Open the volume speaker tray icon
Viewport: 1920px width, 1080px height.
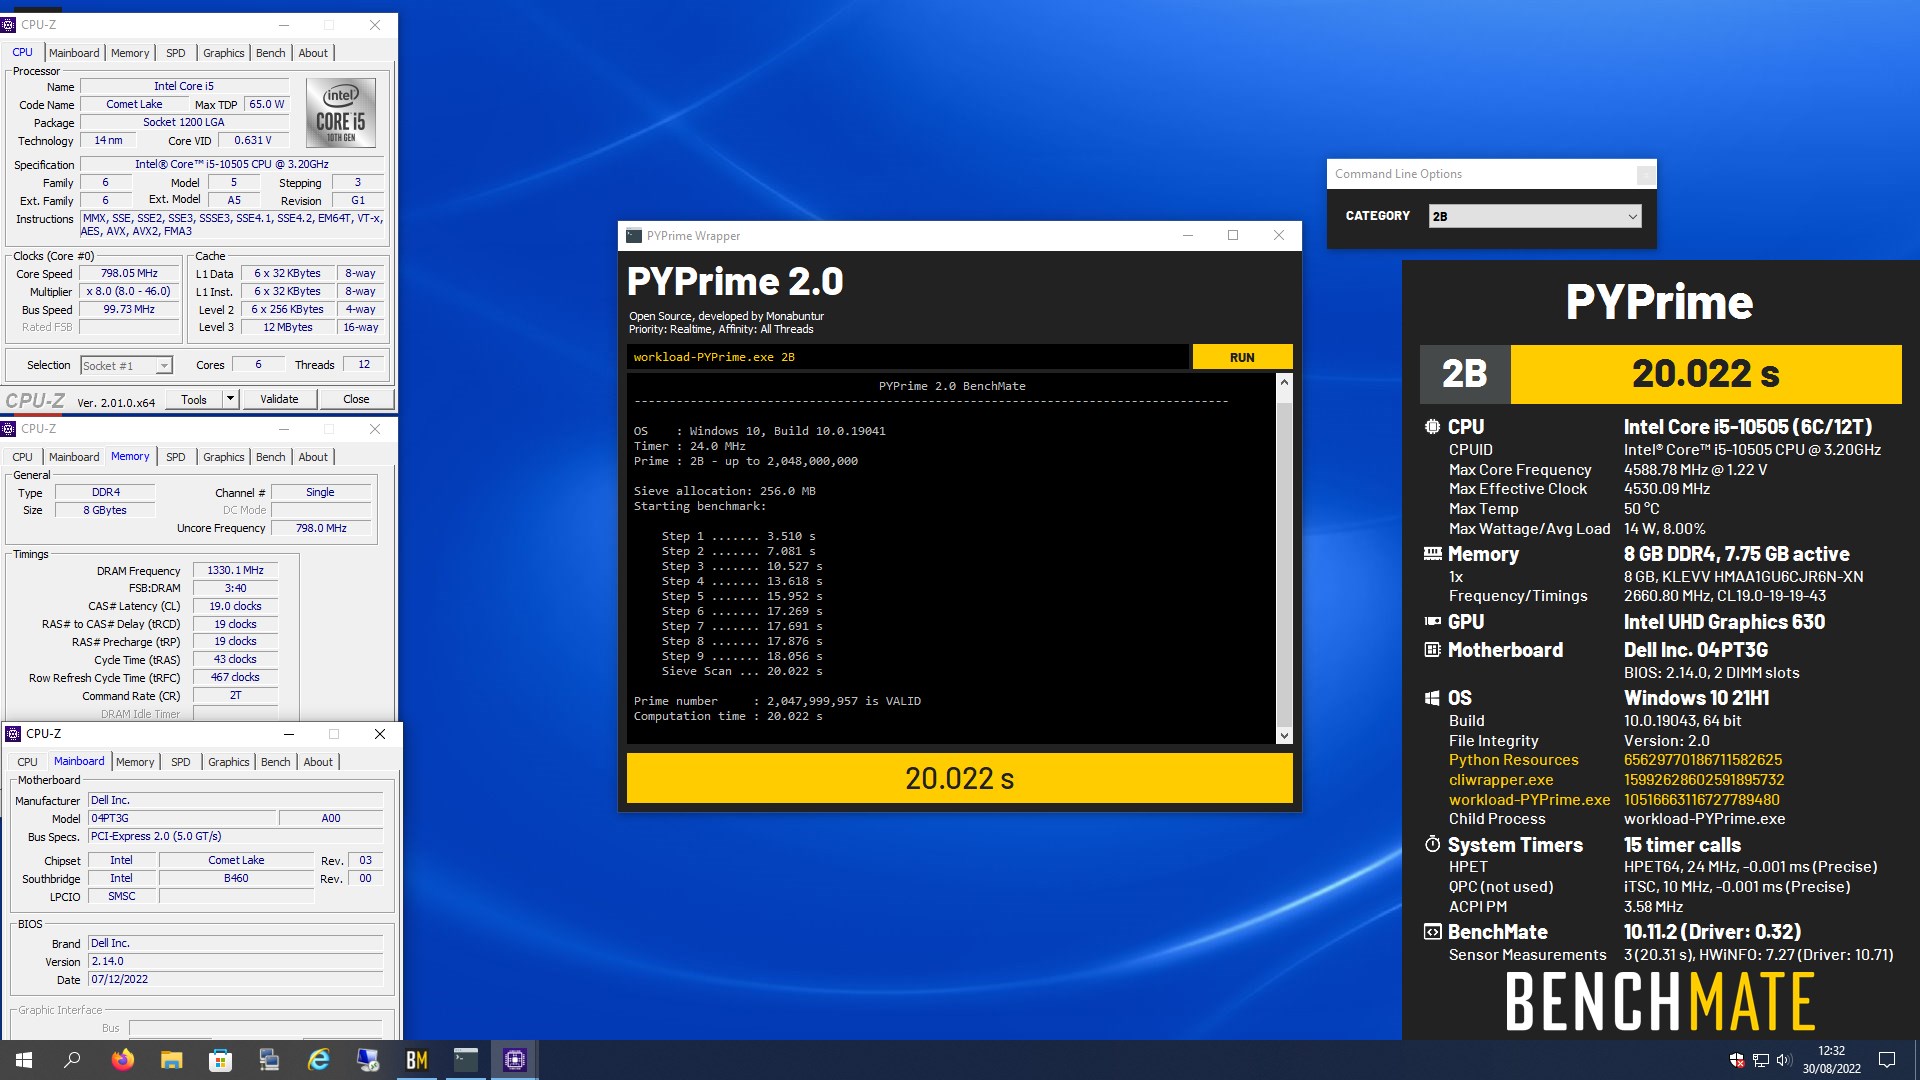click(x=1784, y=1060)
